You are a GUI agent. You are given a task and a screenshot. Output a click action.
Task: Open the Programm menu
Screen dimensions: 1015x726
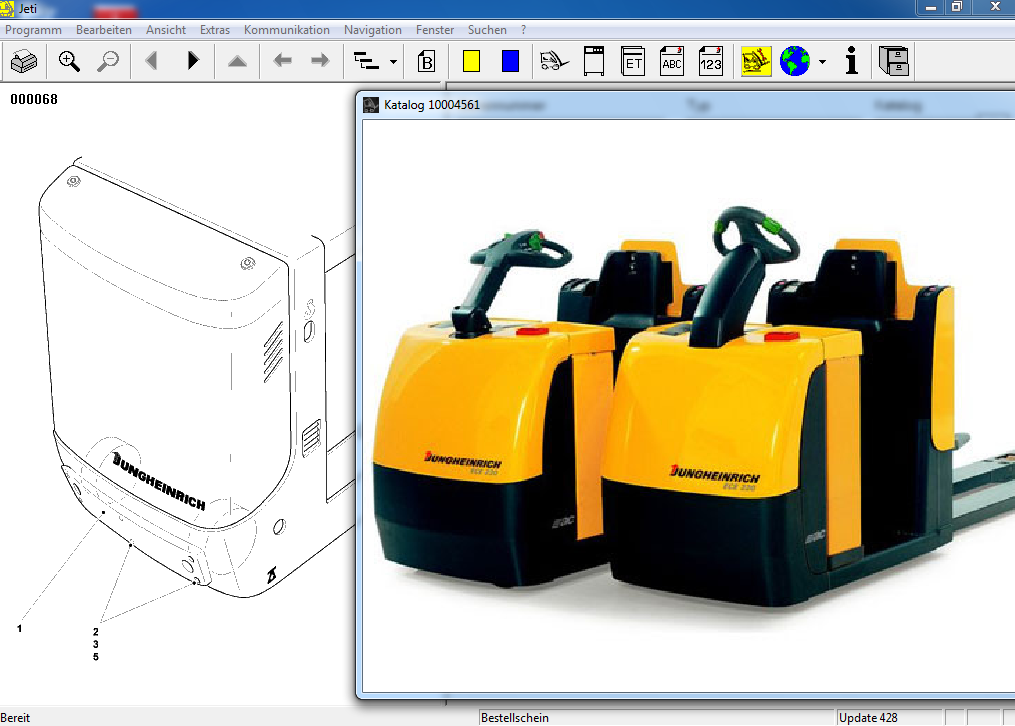coord(33,30)
